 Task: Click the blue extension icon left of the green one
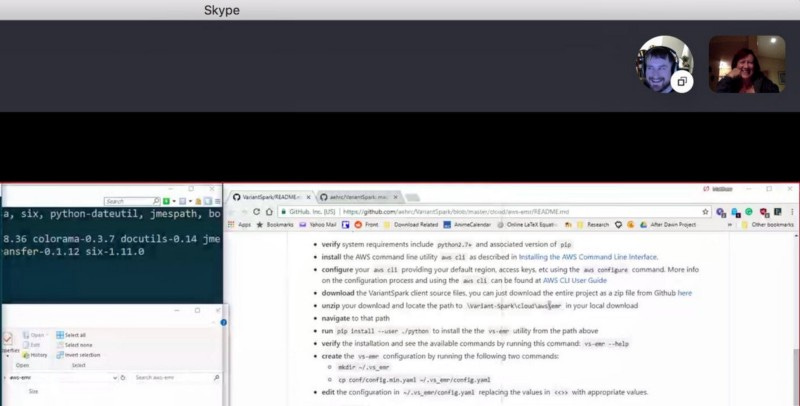click(x=735, y=212)
